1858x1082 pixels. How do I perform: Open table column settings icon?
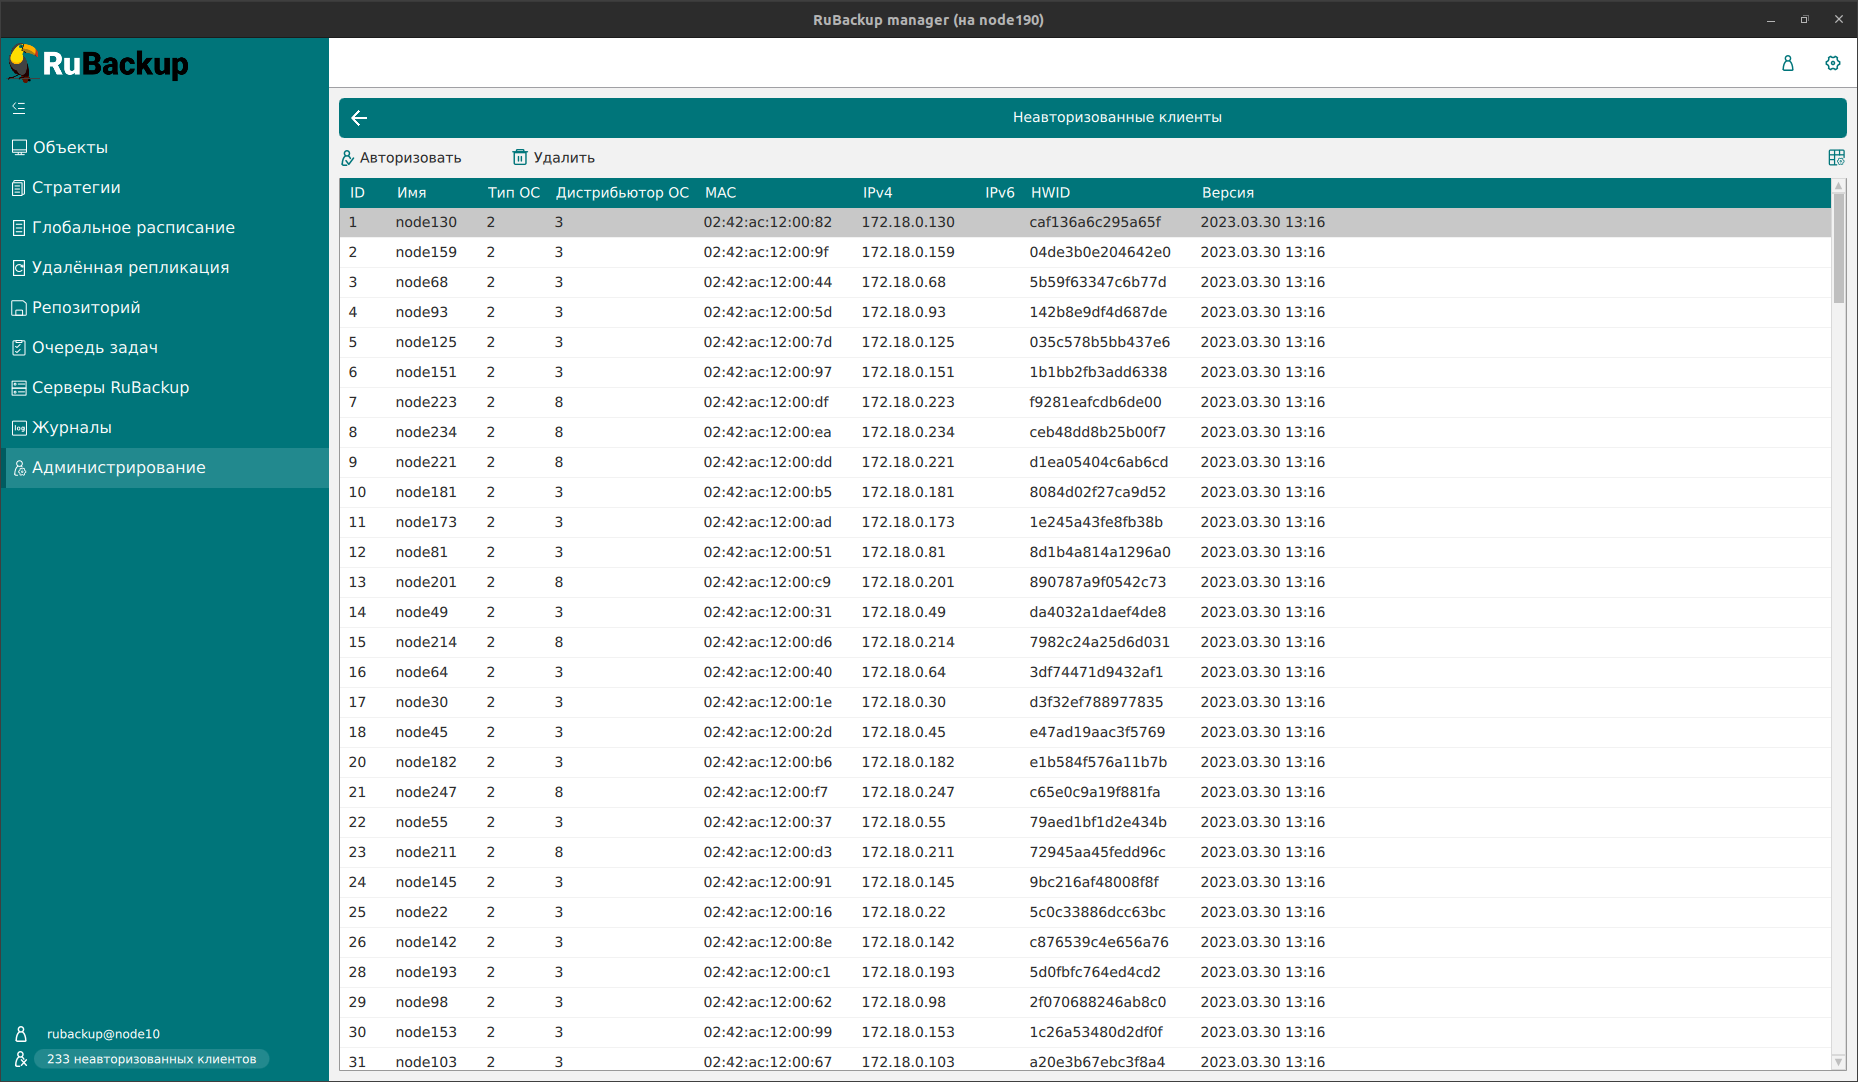click(1836, 158)
